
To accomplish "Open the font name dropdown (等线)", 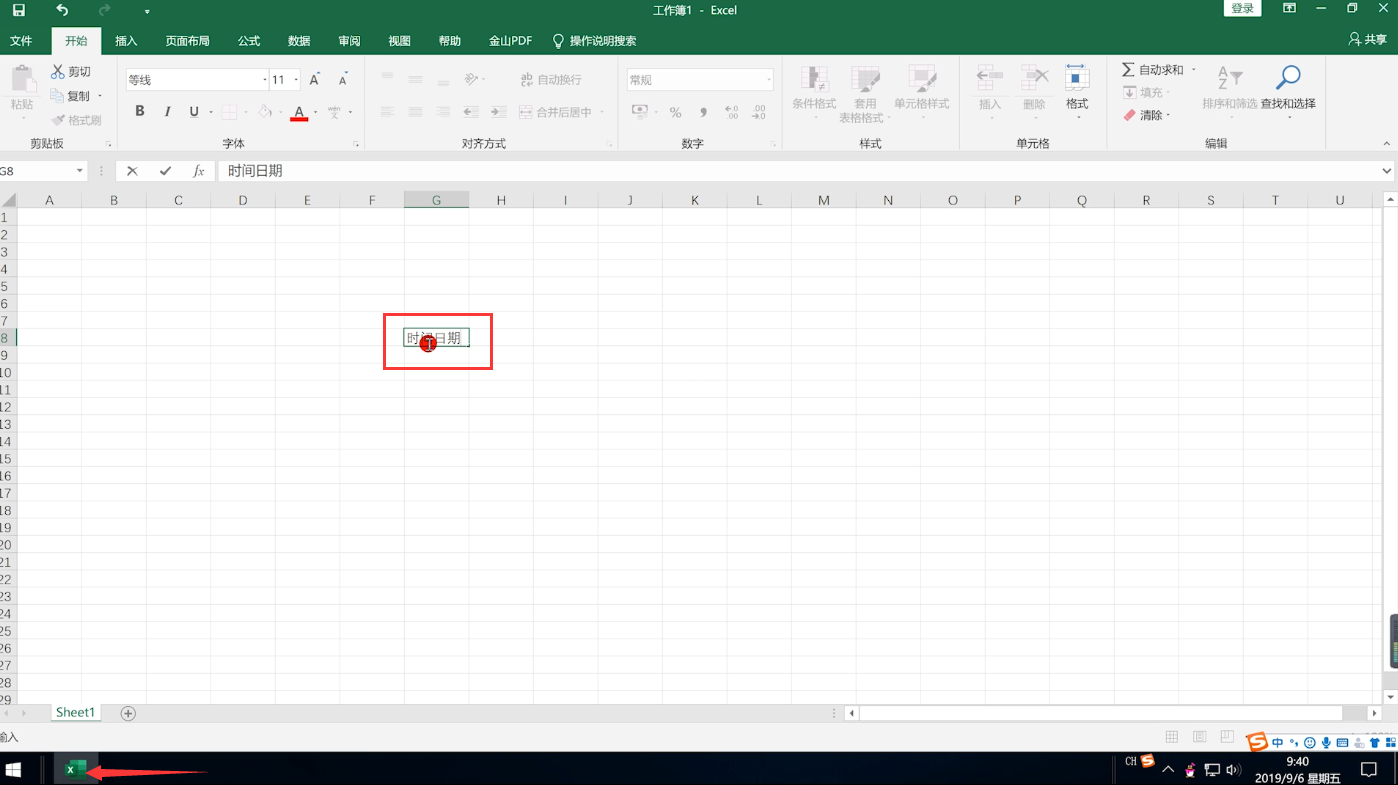I will click(x=265, y=80).
